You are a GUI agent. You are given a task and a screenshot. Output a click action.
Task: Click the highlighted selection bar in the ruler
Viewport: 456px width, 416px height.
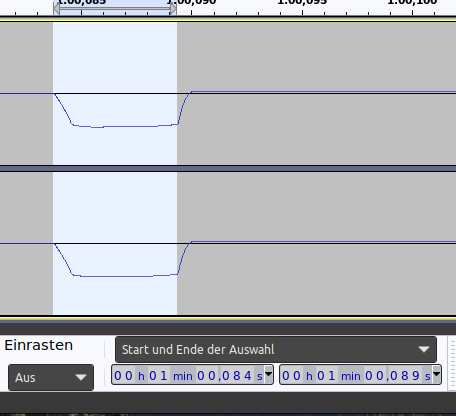(x=115, y=8)
